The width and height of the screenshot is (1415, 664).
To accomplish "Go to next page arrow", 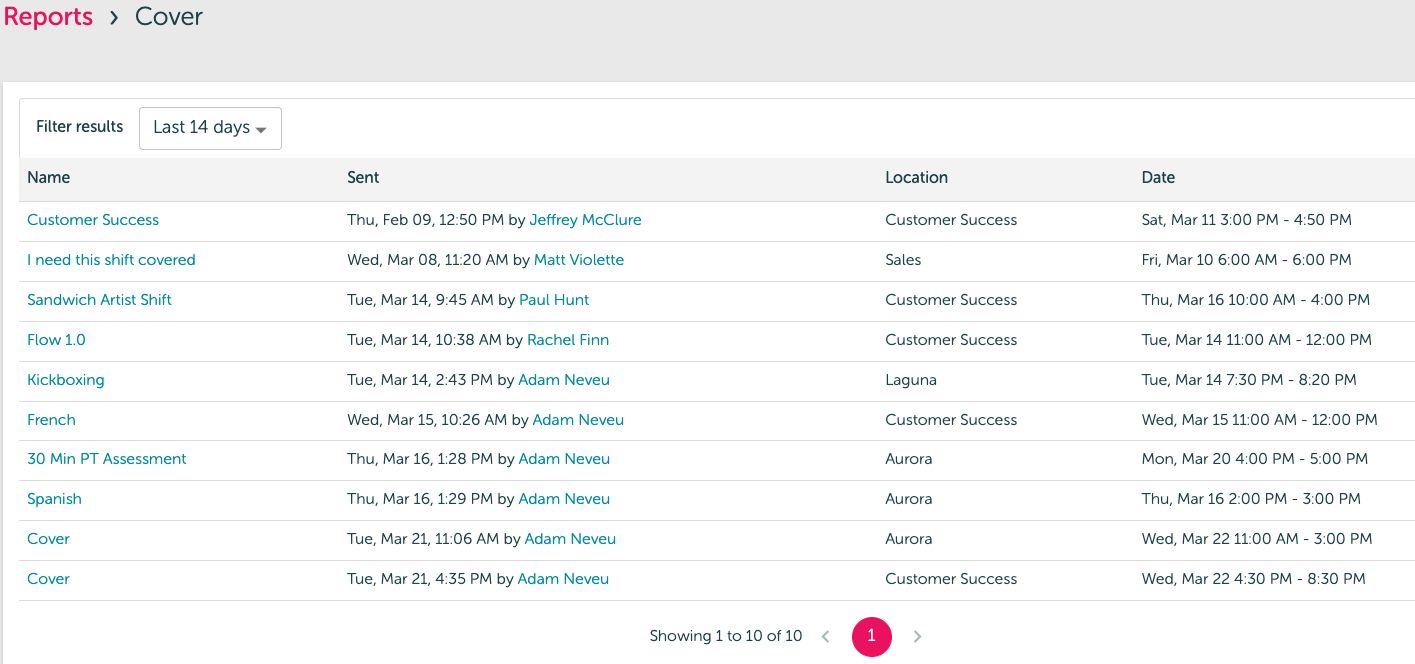I will point(917,636).
